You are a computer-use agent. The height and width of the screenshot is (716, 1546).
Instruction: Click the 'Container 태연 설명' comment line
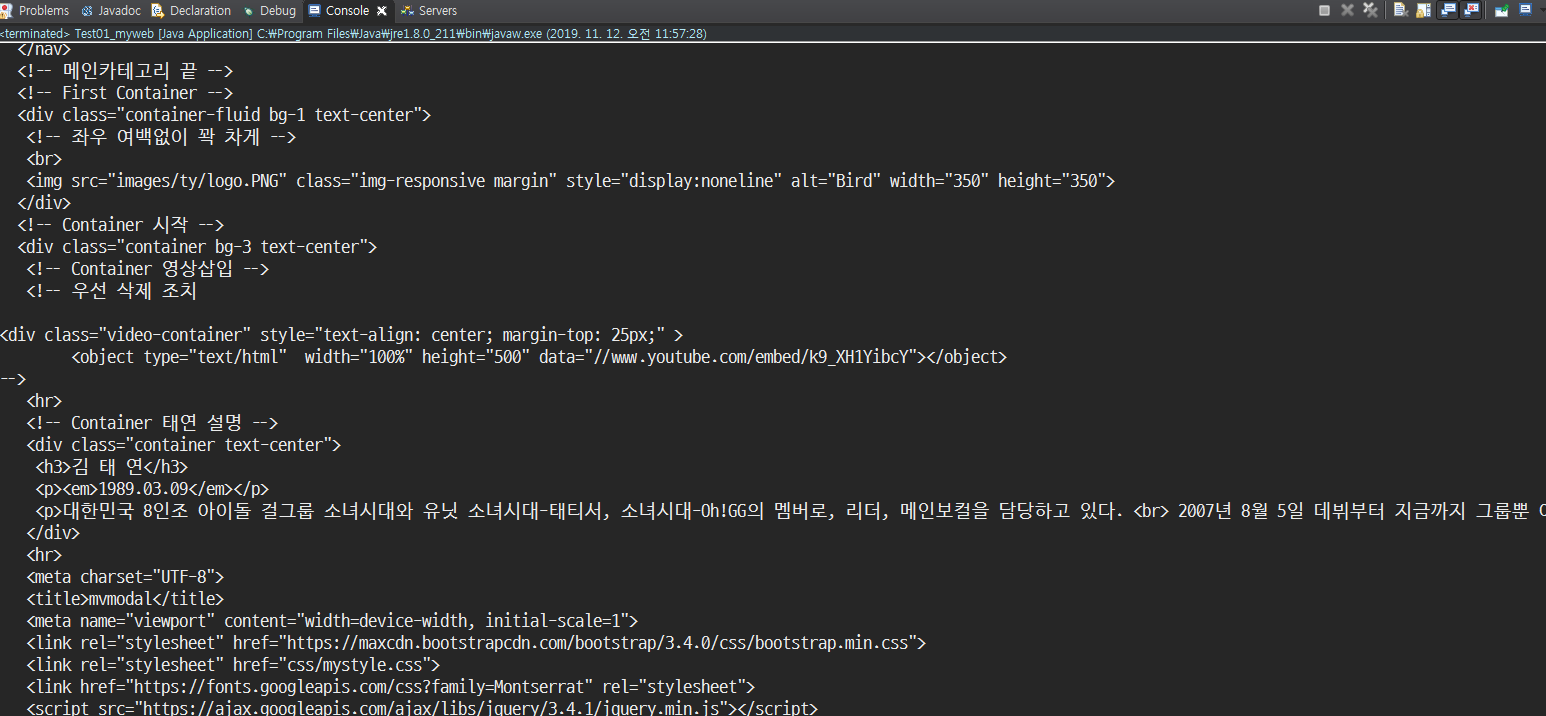click(152, 423)
